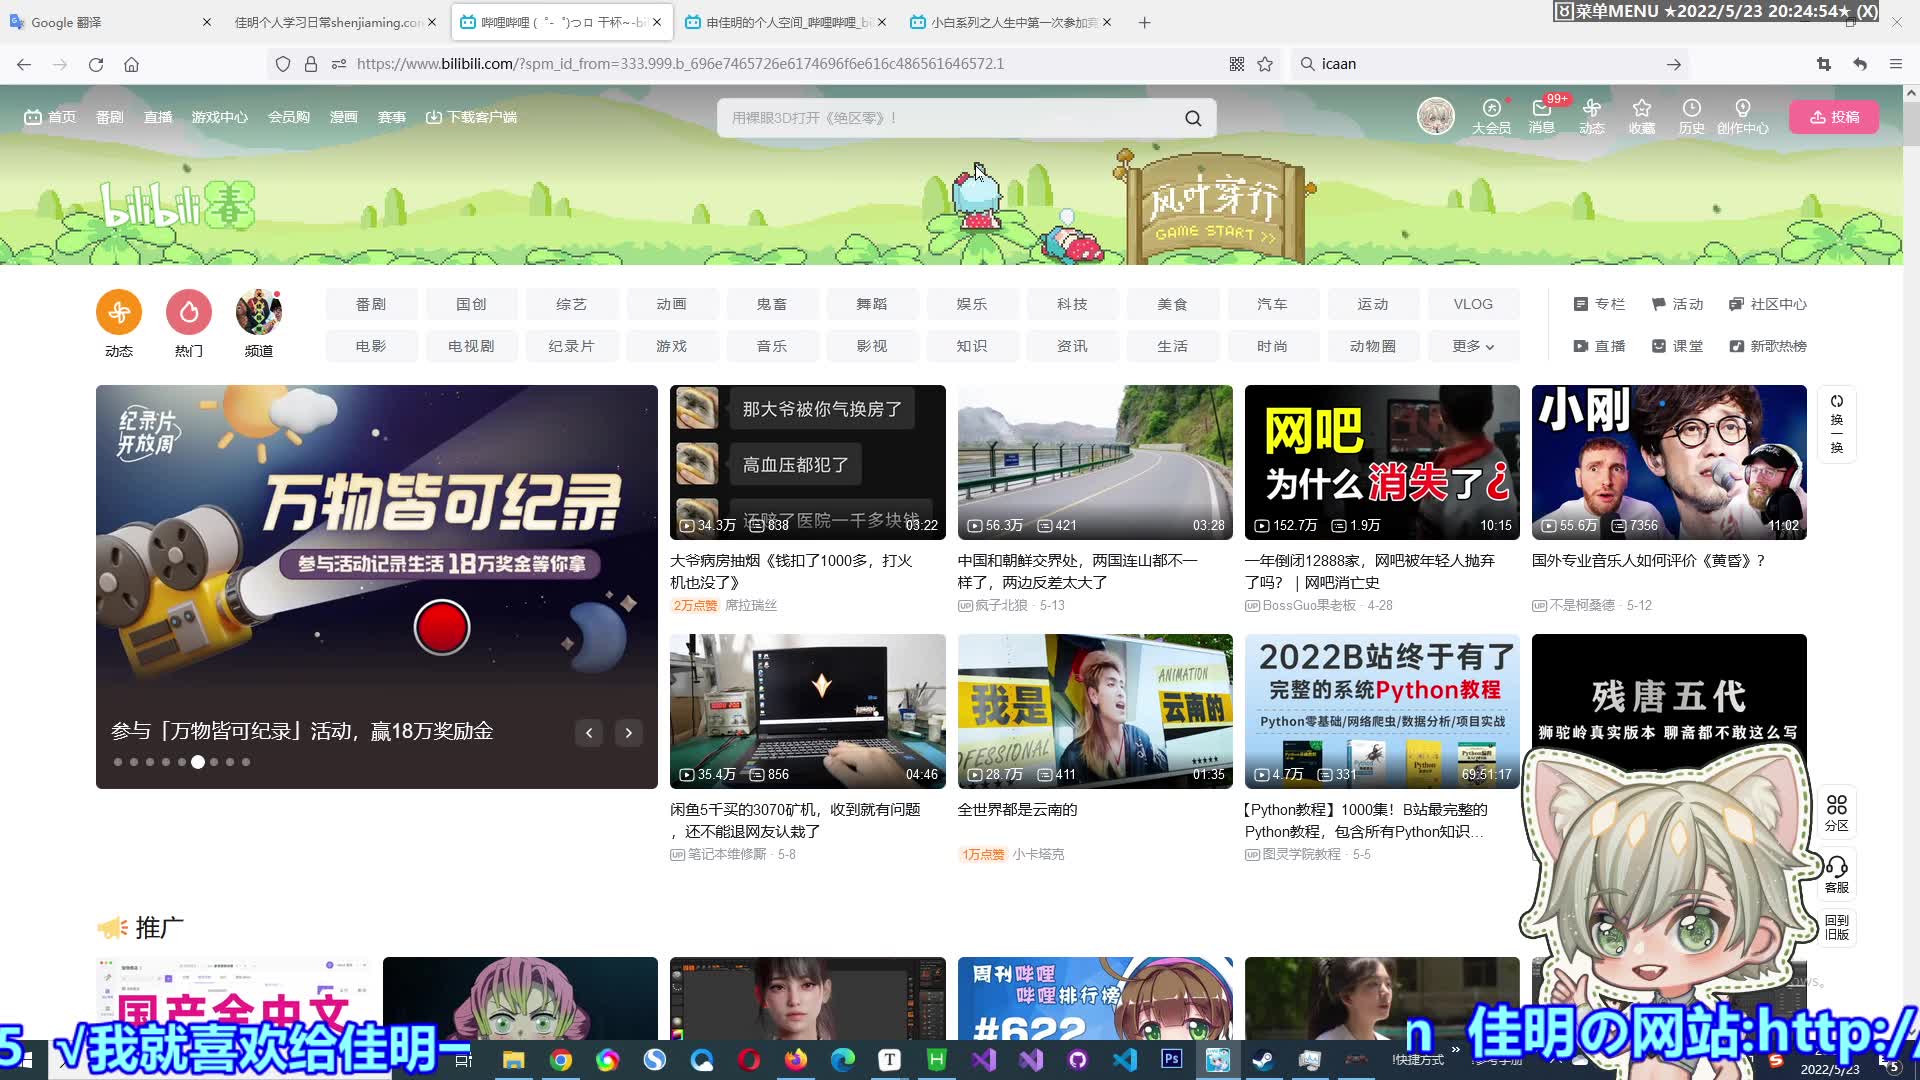Image resolution: width=1920 pixels, height=1080 pixels.
Task: Select the 纪录片 category
Action: 571,346
